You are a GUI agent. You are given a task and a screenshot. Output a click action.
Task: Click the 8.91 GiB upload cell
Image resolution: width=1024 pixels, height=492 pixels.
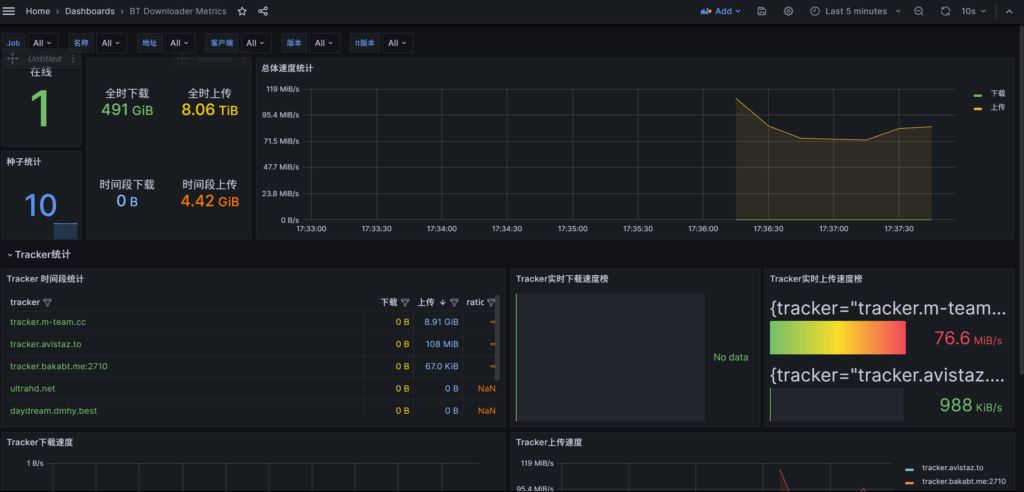tap(441, 322)
